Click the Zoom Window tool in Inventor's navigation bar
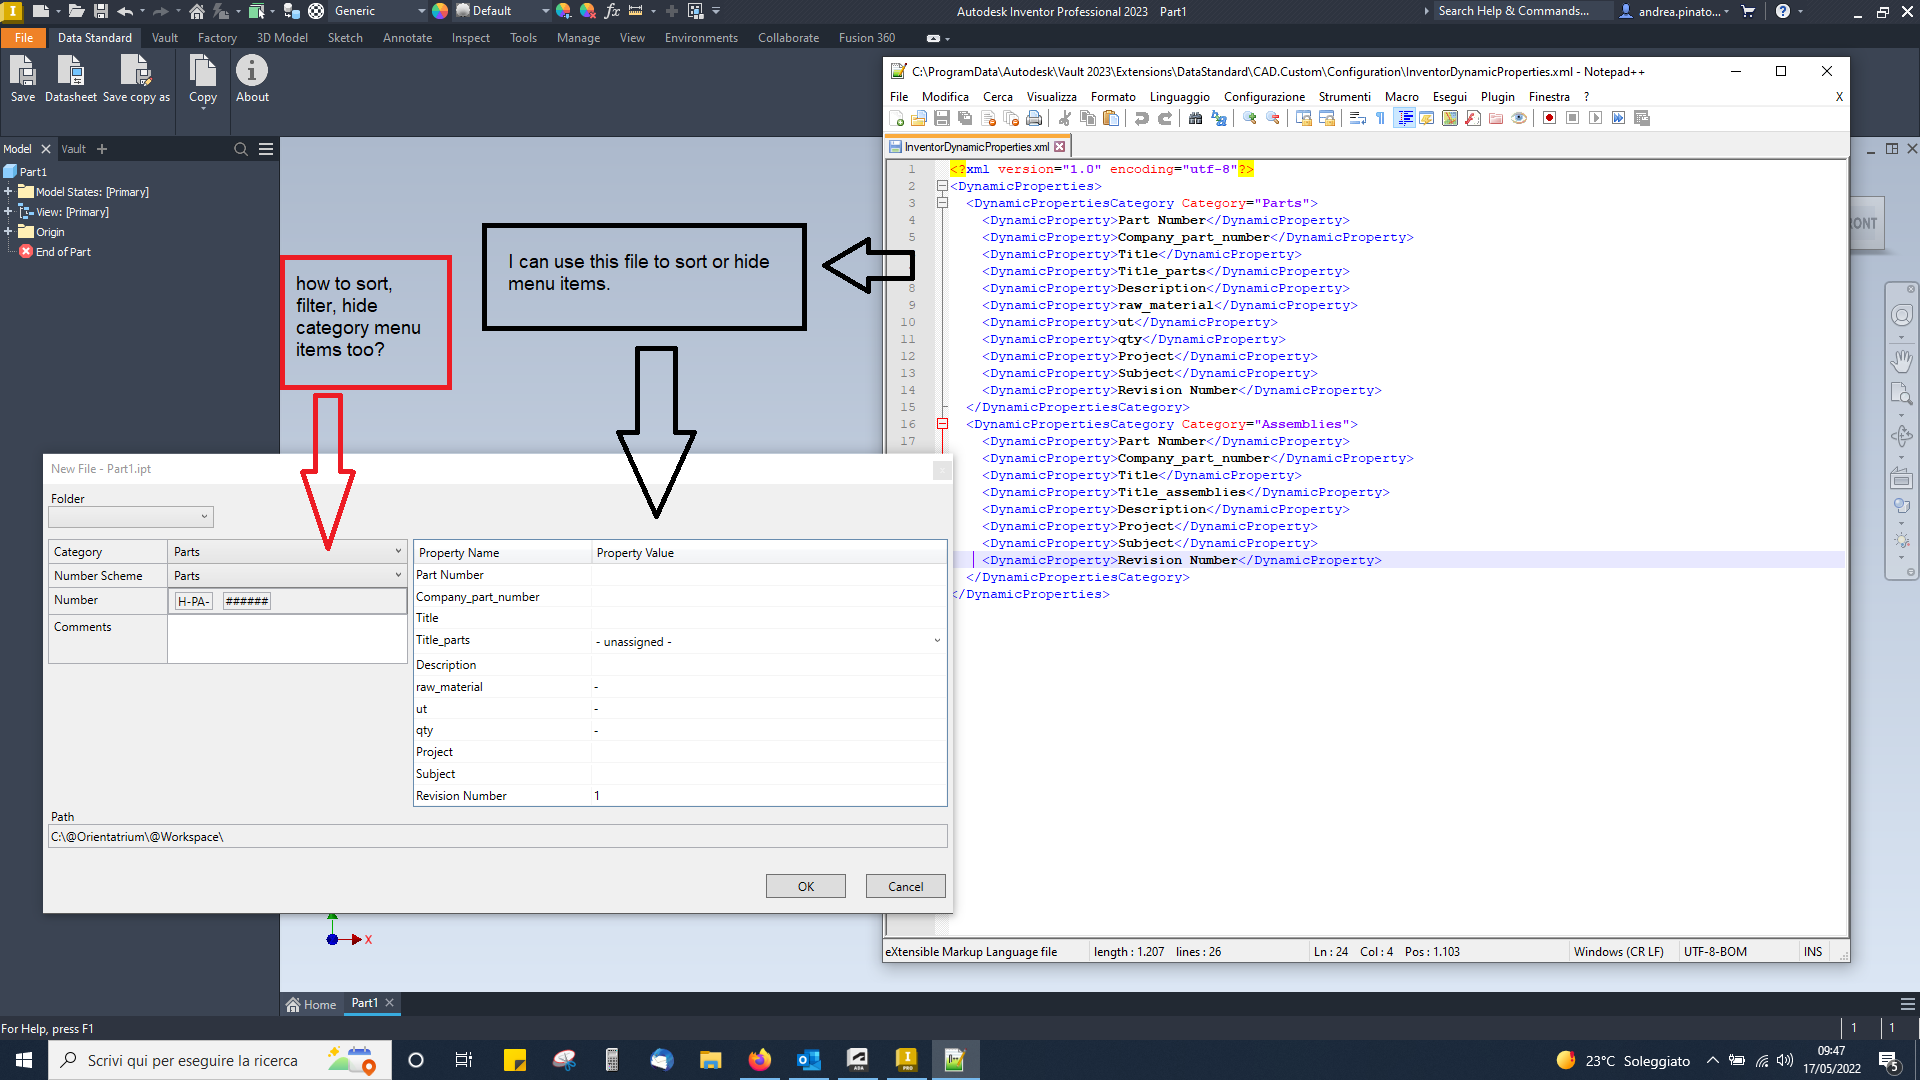This screenshot has width=1920, height=1080. [x=1903, y=394]
